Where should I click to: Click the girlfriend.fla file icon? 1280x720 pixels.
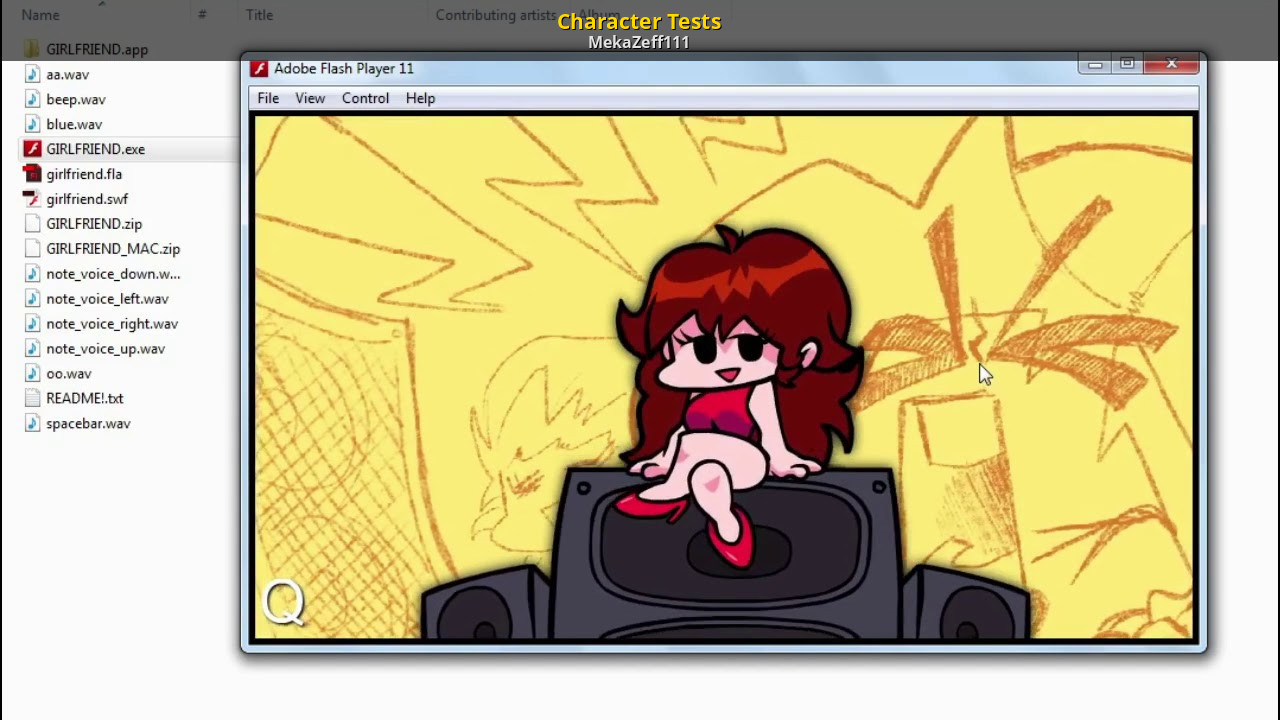coord(32,174)
